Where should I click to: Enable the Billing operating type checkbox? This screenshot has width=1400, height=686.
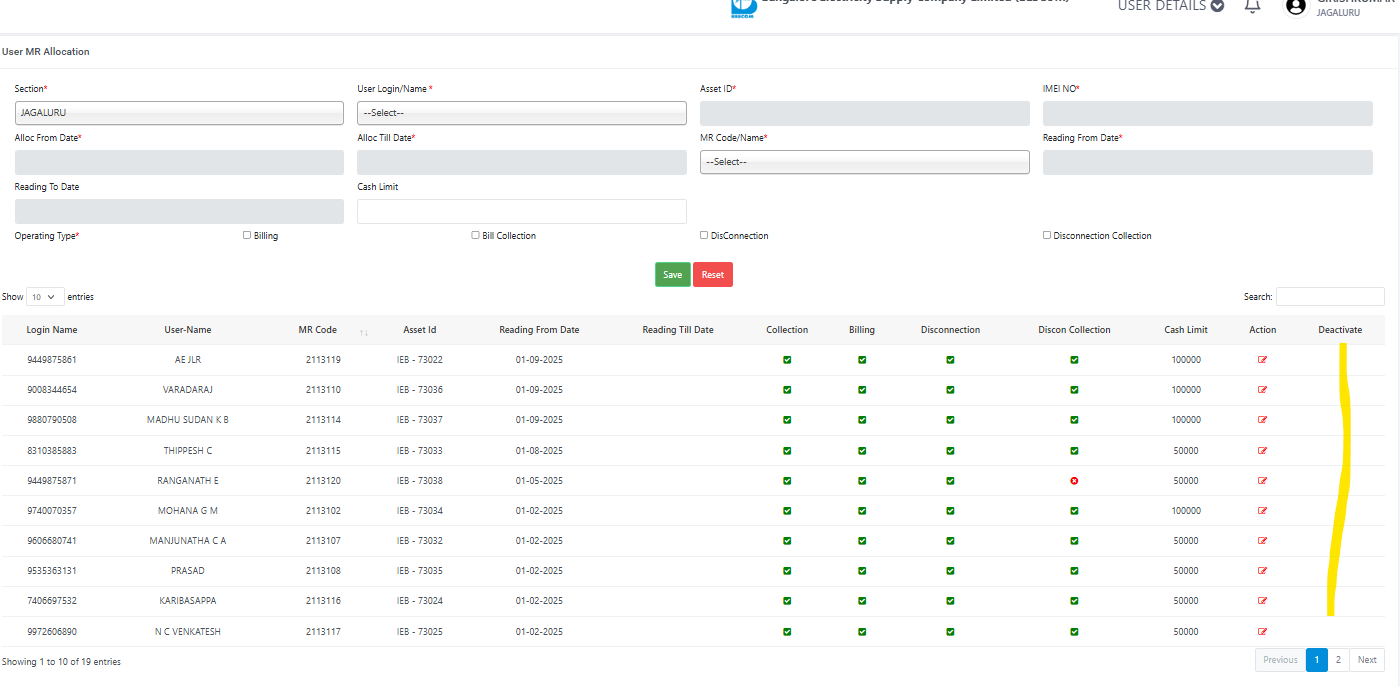(x=247, y=235)
